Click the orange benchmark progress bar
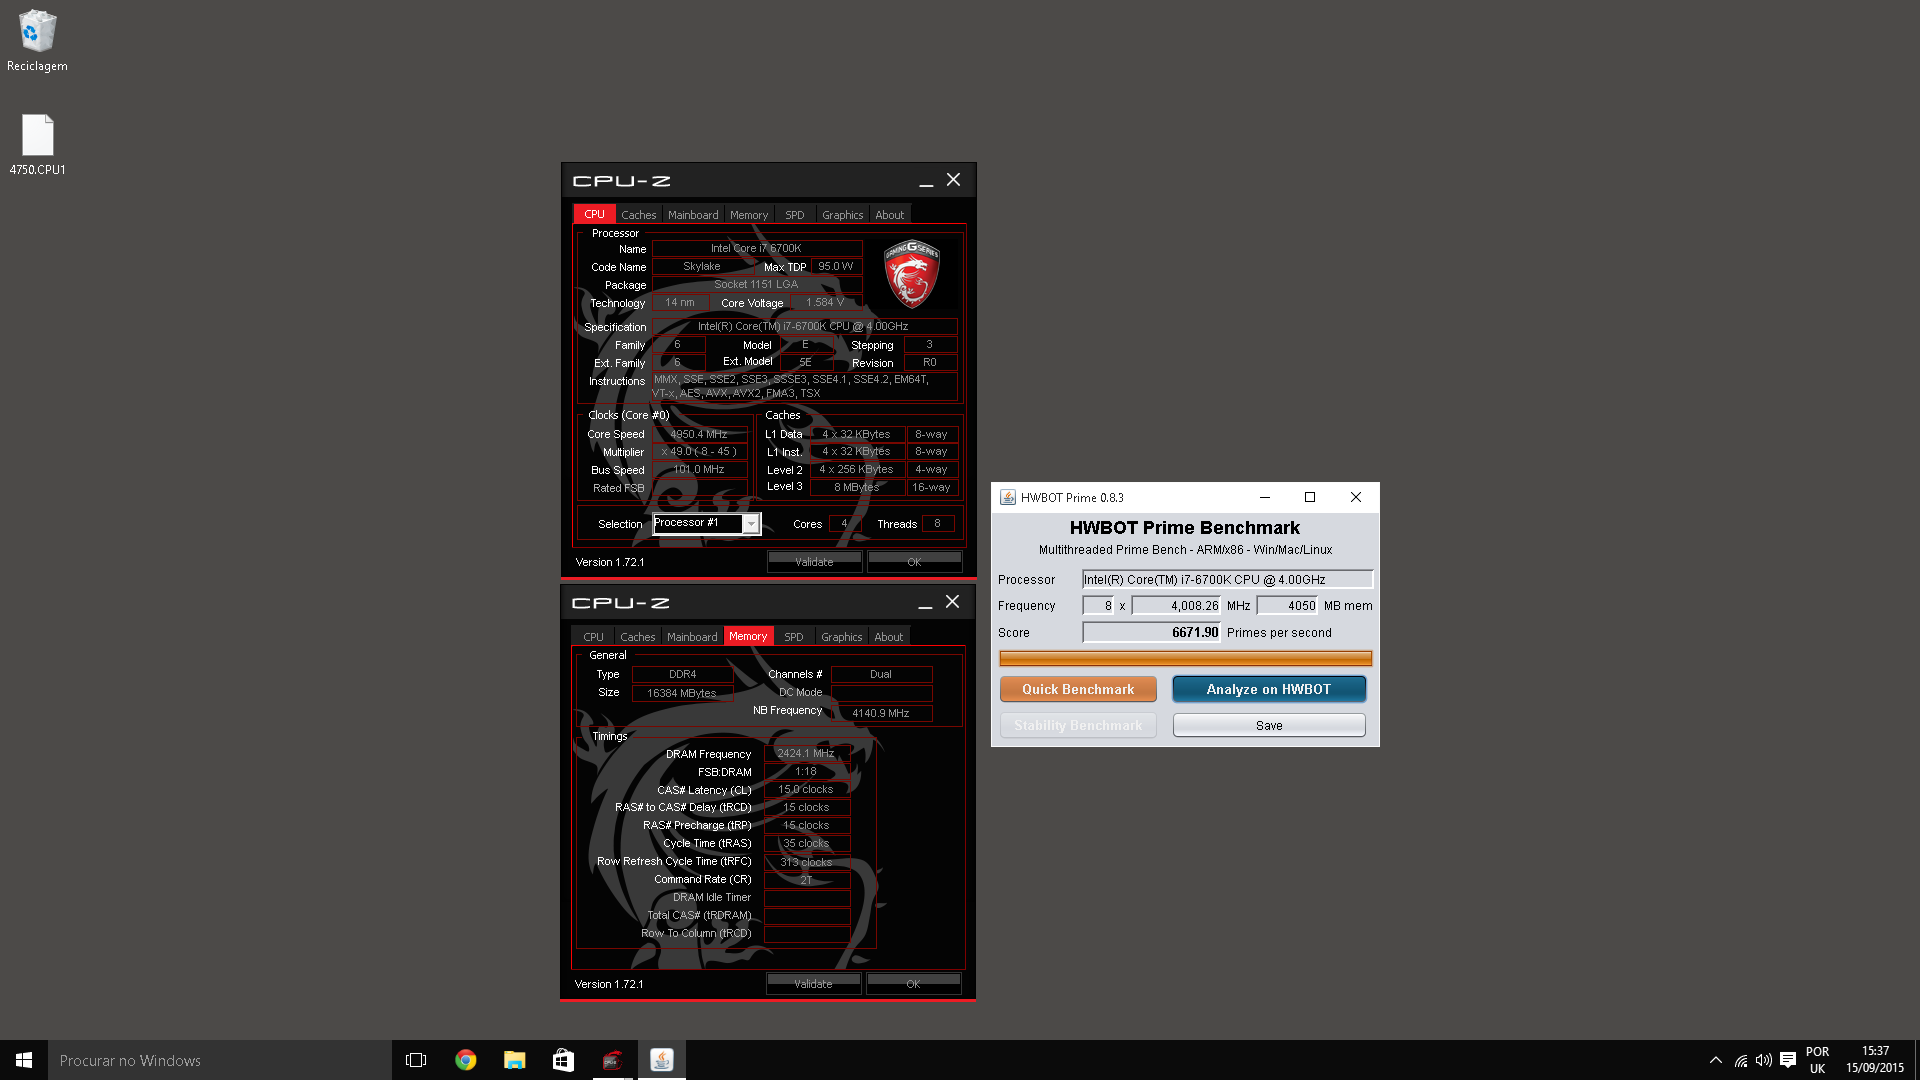This screenshot has width=1920, height=1080. (1185, 658)
